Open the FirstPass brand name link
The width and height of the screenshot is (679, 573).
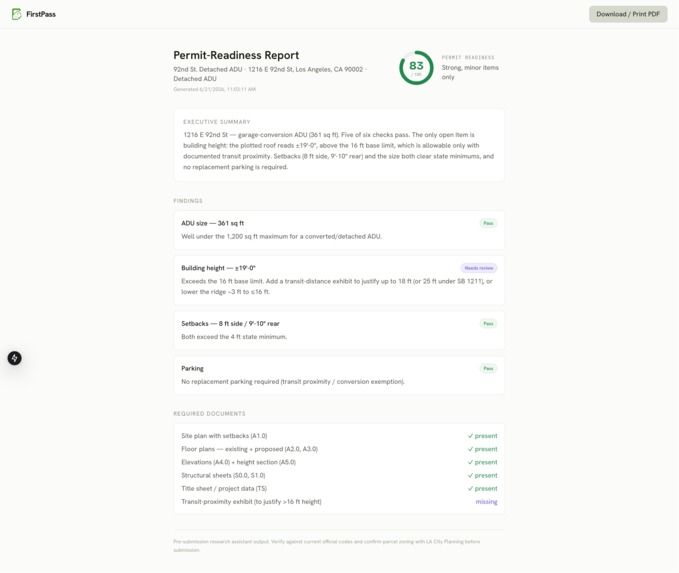tap(41, 14)
